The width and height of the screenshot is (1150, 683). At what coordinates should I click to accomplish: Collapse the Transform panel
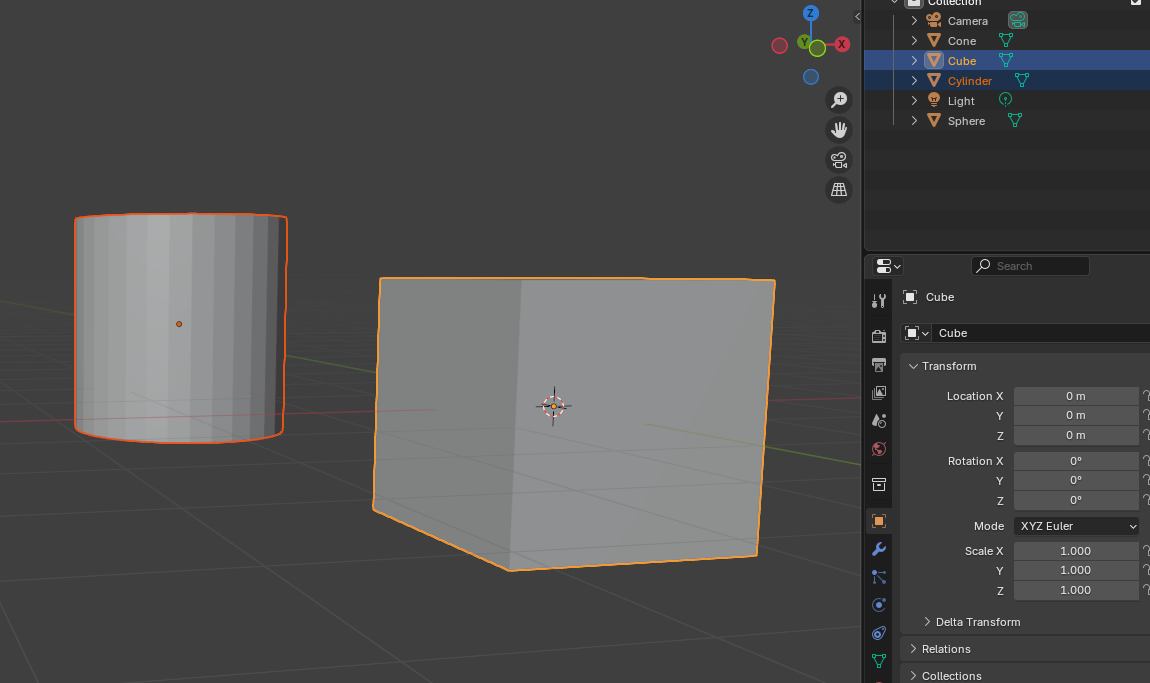[x=913, y=366]
